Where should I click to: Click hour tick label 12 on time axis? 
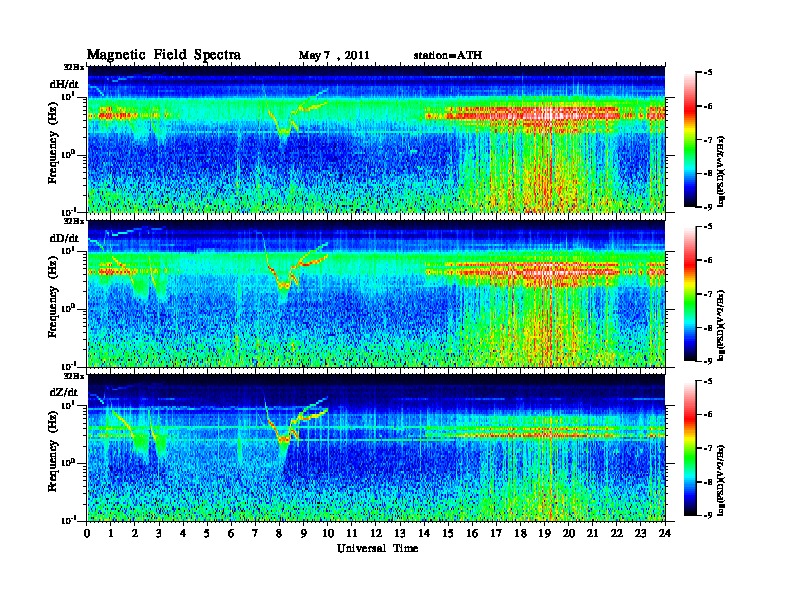tap(376, 533)
